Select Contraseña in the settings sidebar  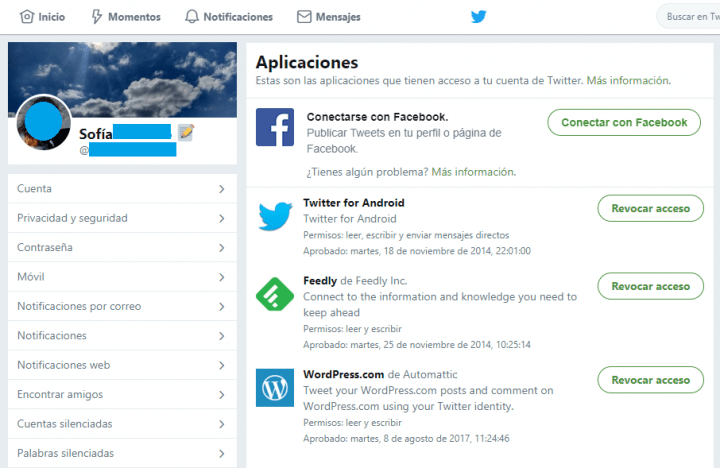123,248
